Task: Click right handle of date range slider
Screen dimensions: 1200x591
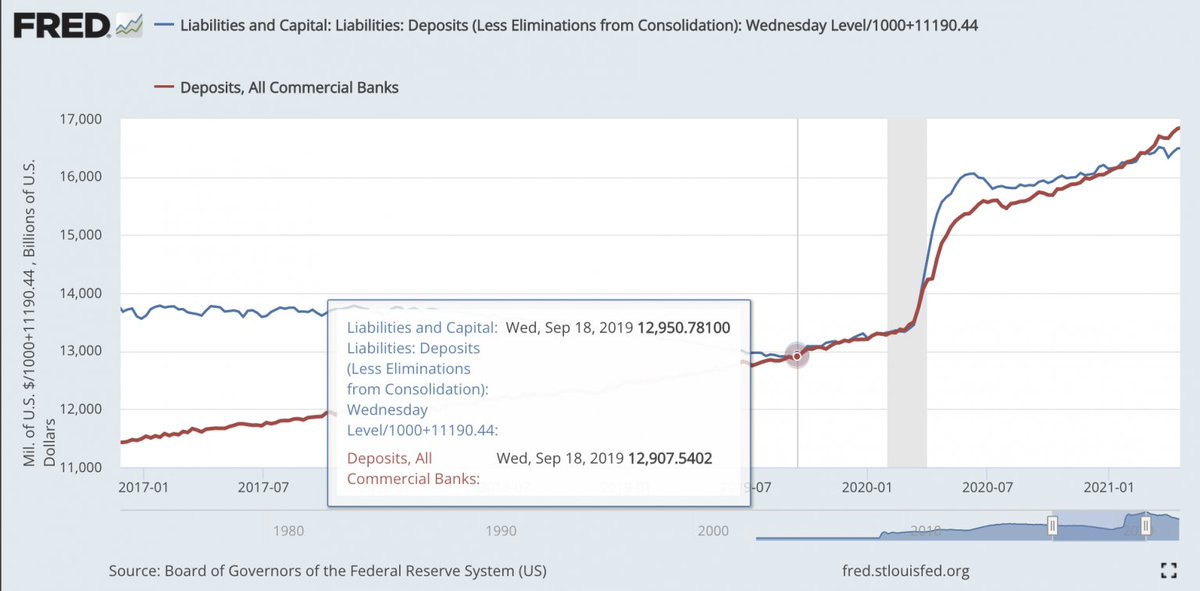Action: pos(1144,527)
